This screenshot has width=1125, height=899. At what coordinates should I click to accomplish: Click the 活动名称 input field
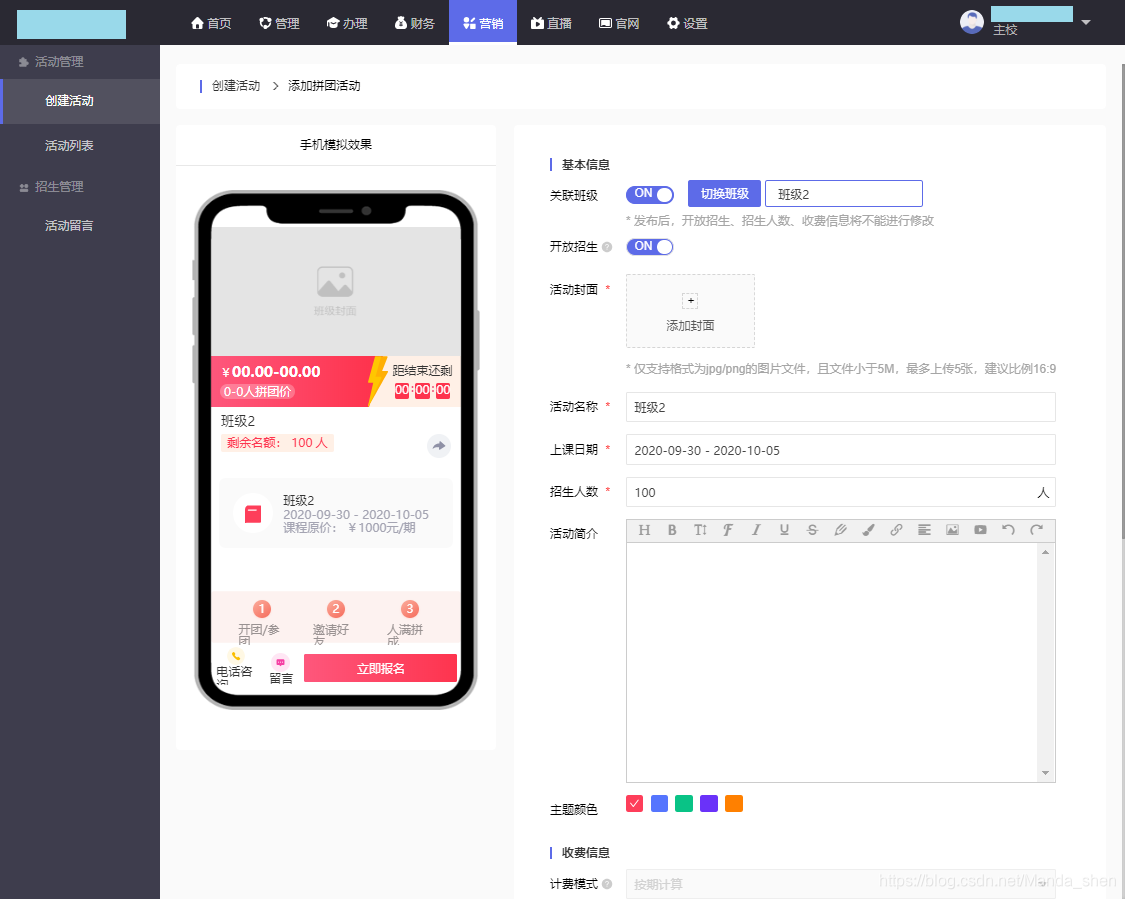840,407
